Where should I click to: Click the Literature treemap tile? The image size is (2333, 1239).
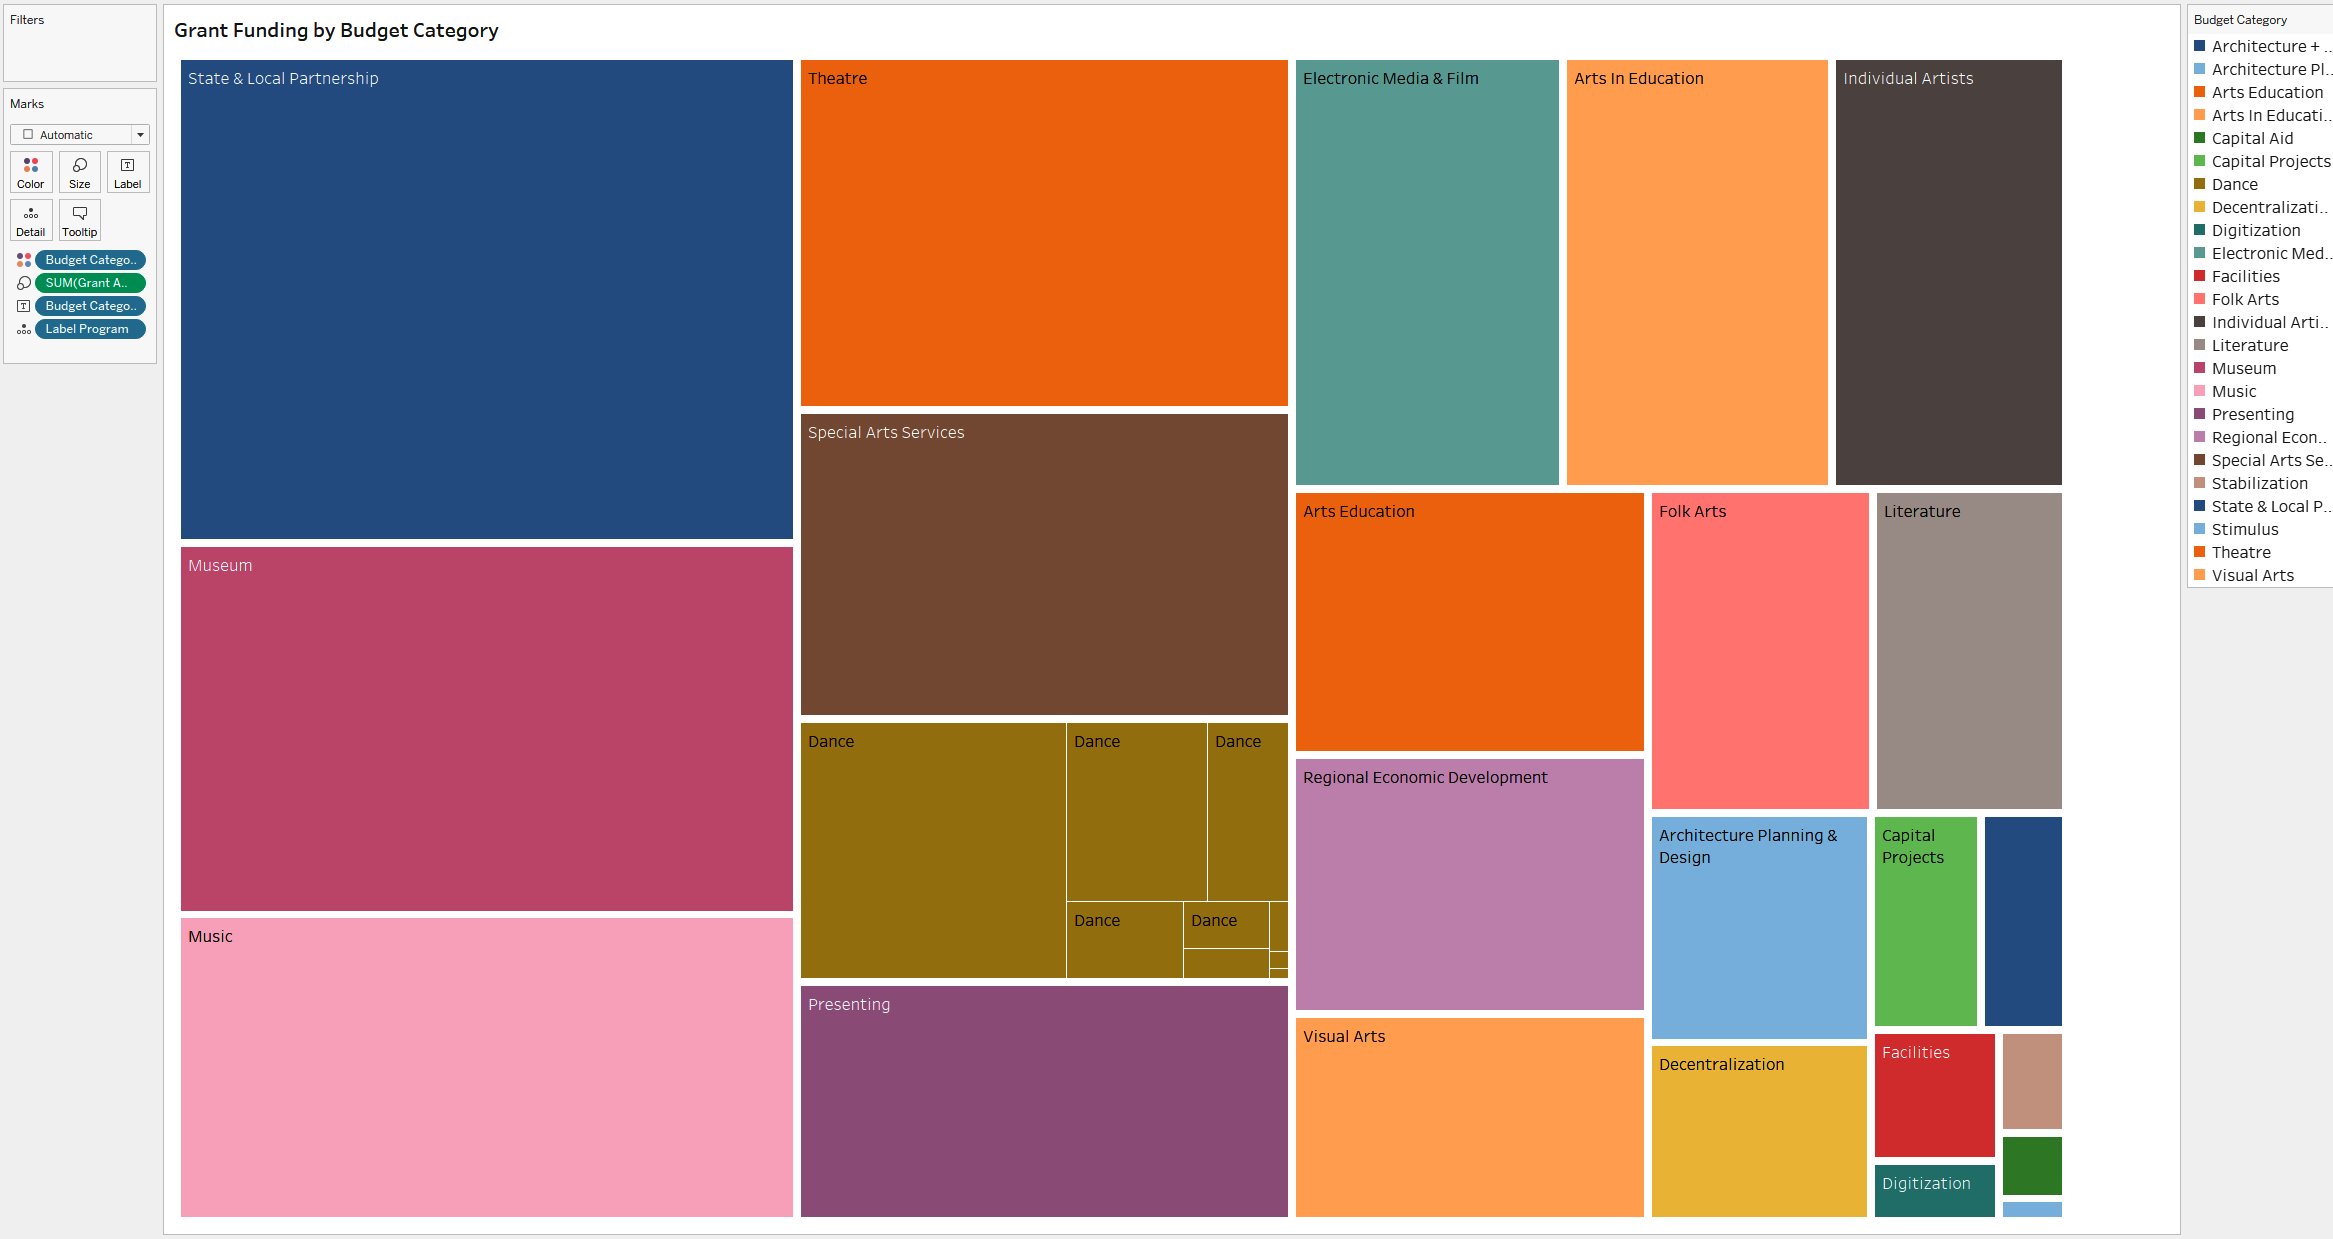pos(1969,651)
